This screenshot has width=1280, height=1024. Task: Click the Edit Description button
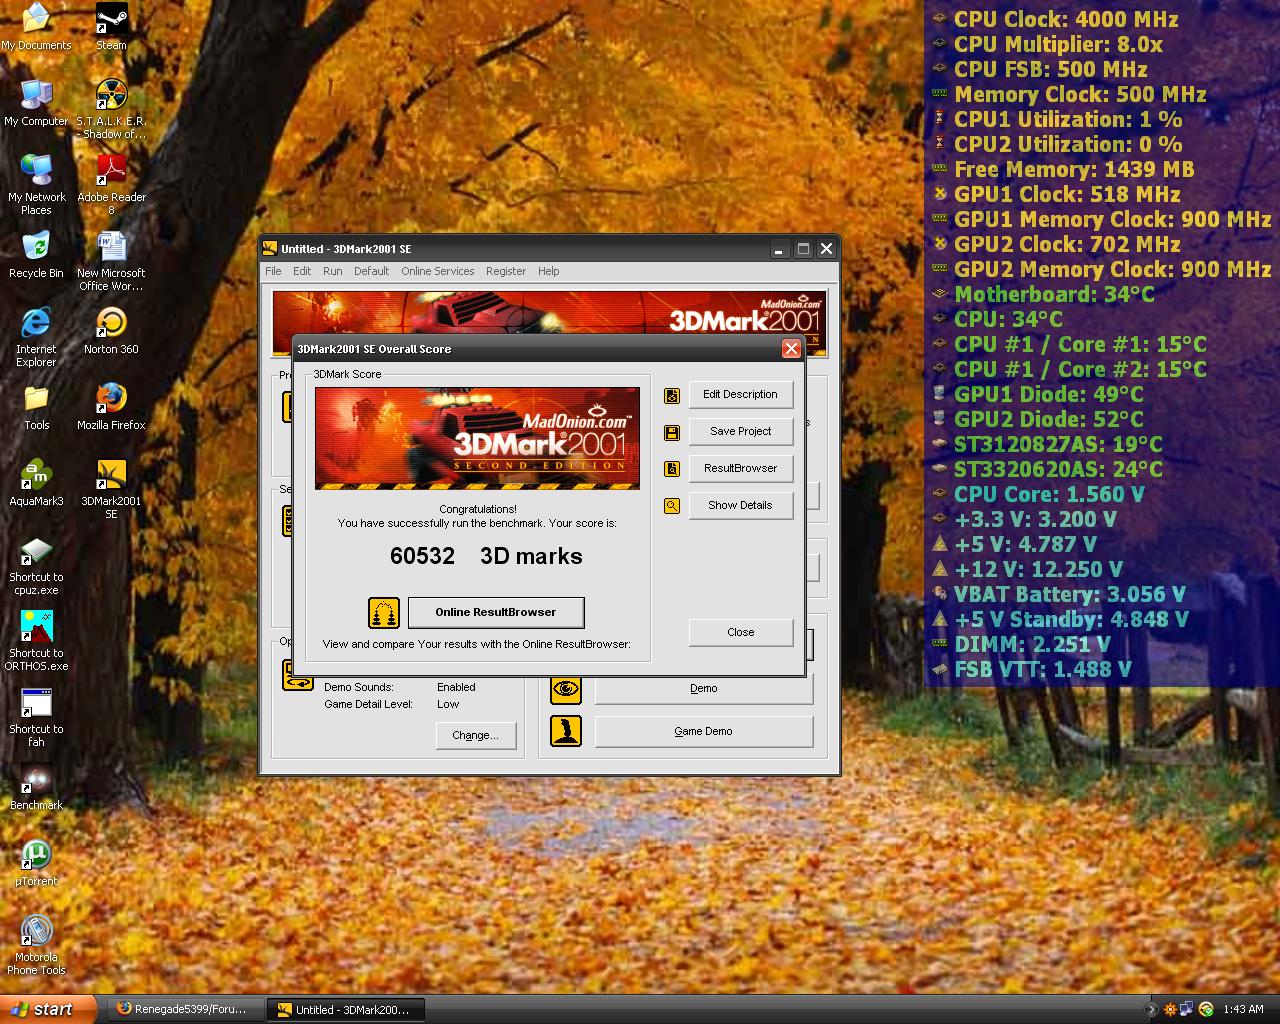point(740,394)
